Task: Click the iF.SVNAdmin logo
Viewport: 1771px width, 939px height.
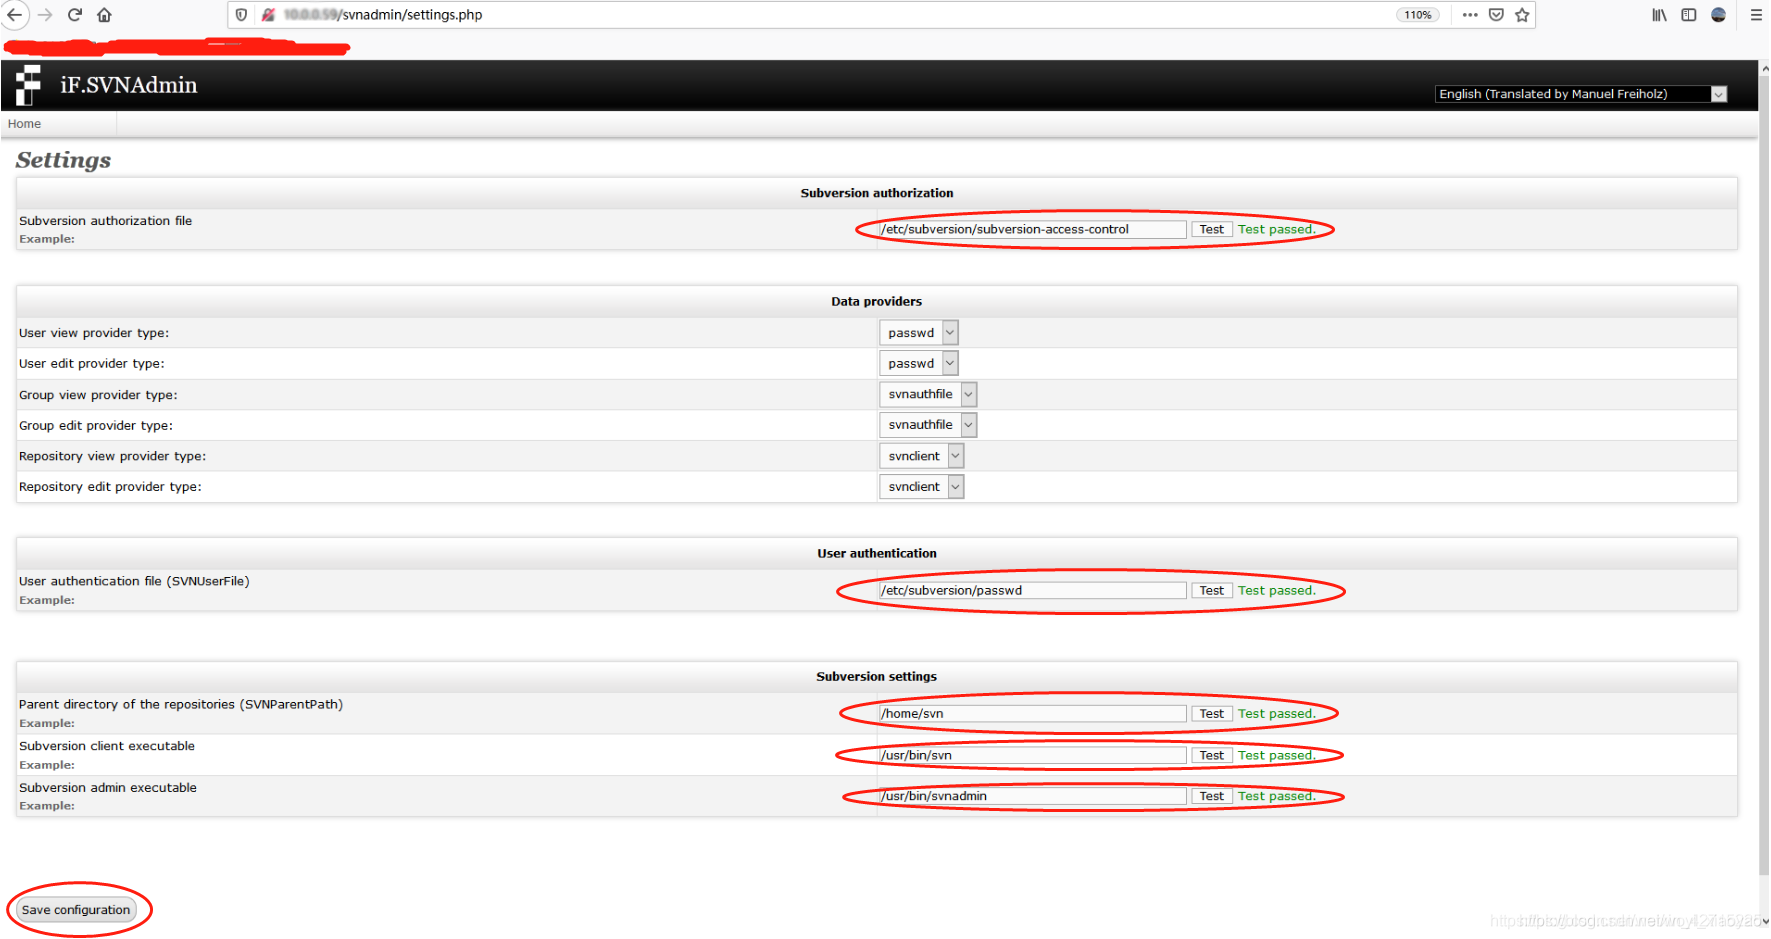Action: 26,84
